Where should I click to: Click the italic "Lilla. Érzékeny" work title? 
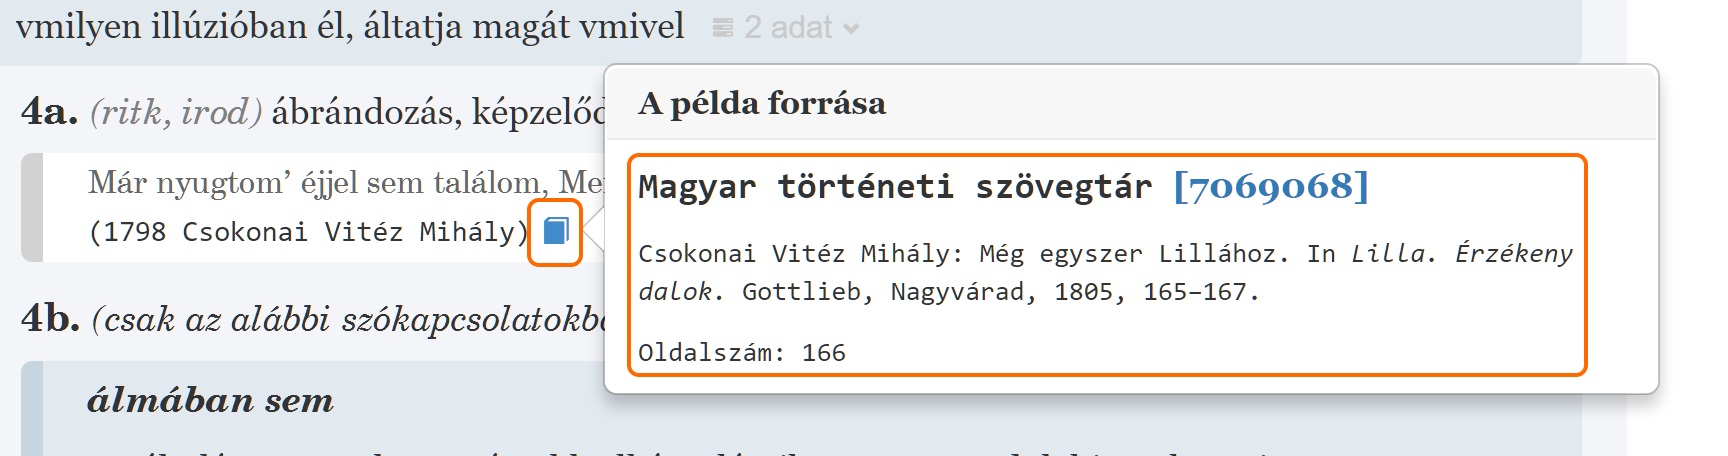tap(1461, 254)
